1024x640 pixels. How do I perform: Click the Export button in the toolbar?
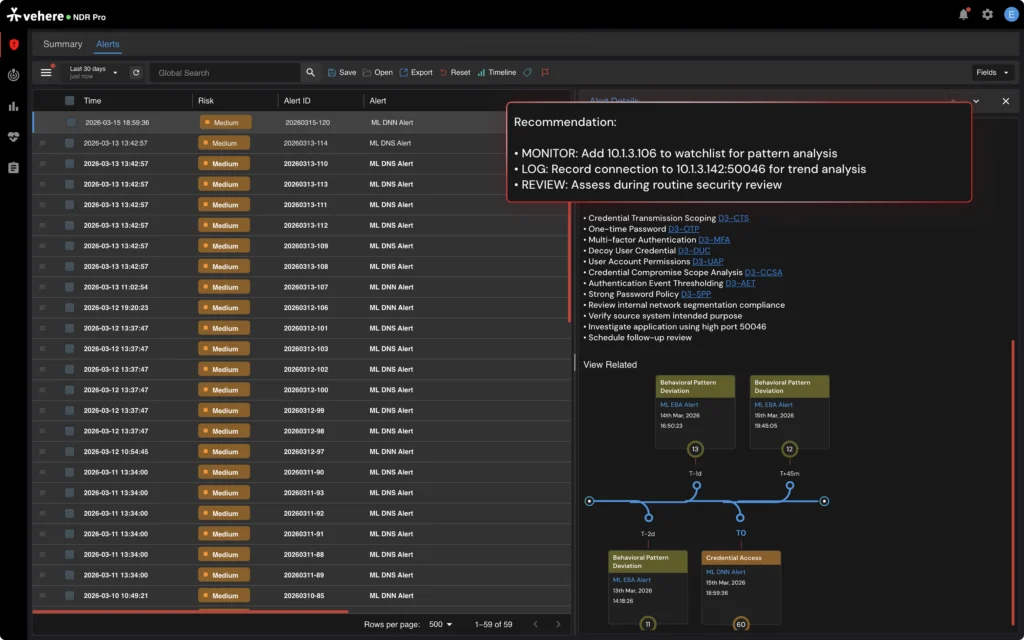[415, 72]
